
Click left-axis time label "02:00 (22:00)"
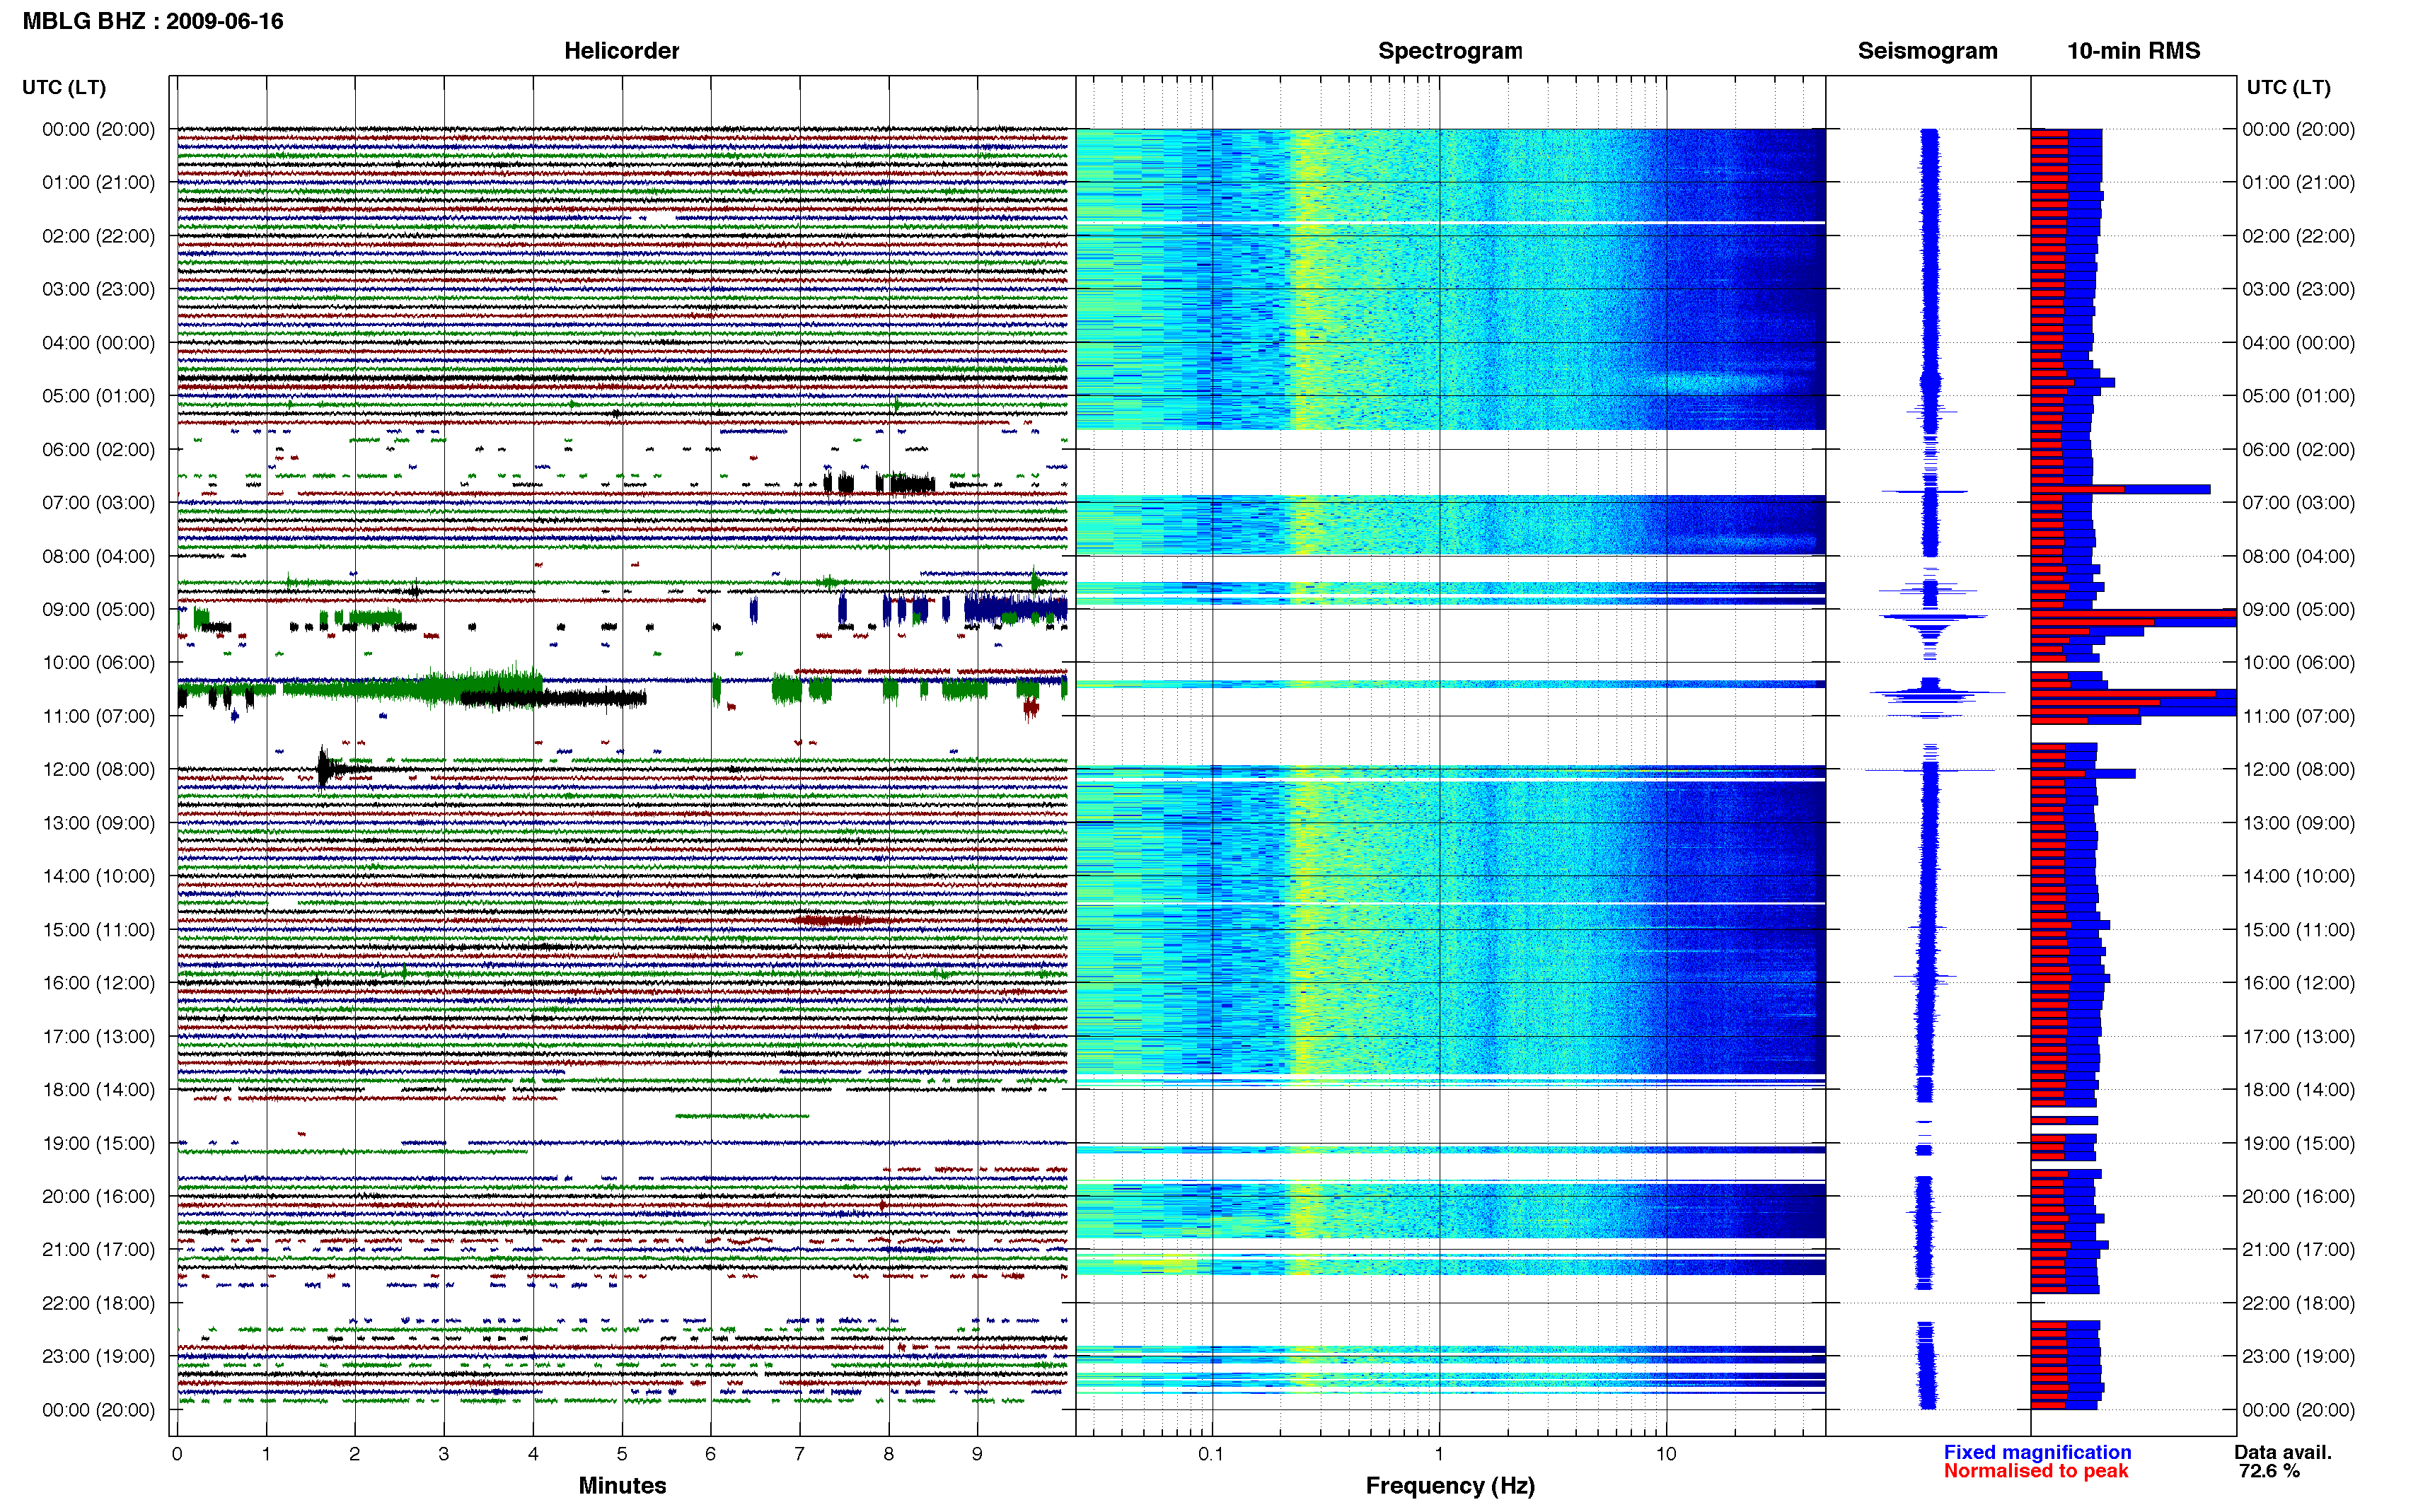click(x=99, y=236)
